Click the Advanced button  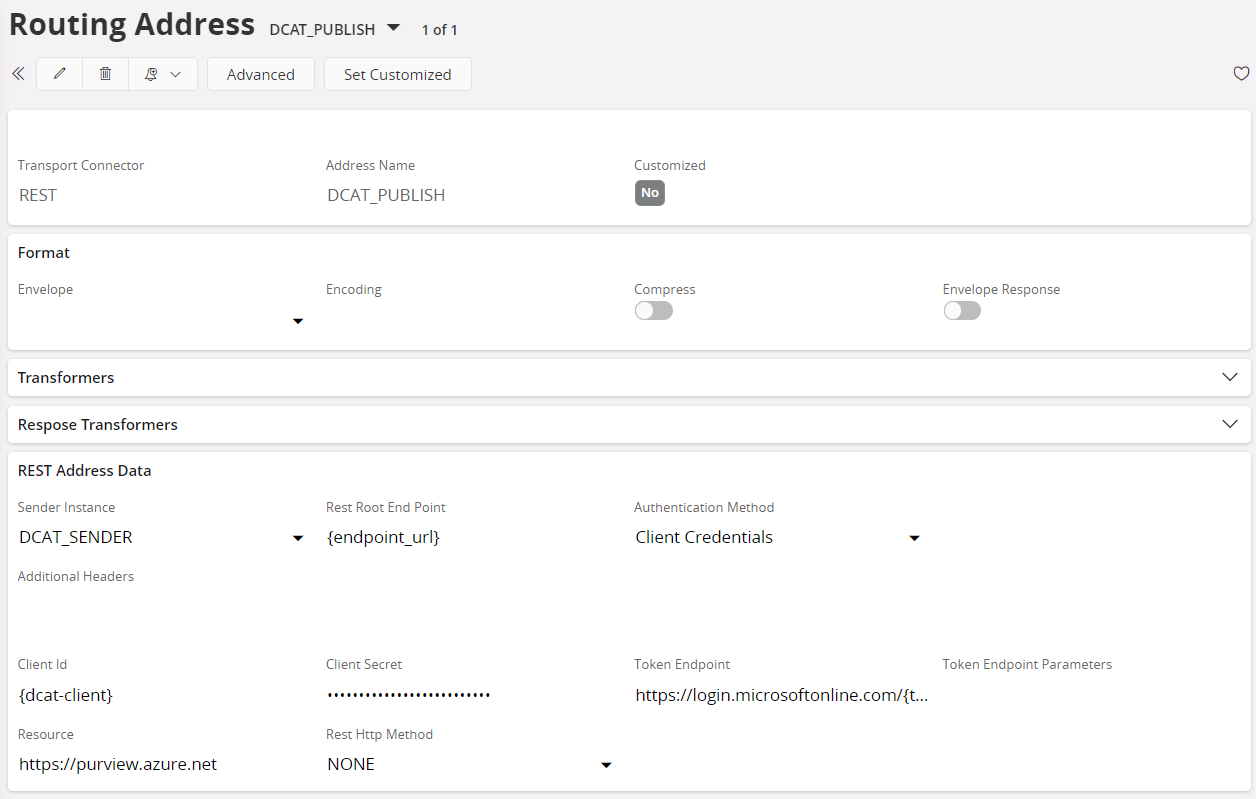pos(261,74)
